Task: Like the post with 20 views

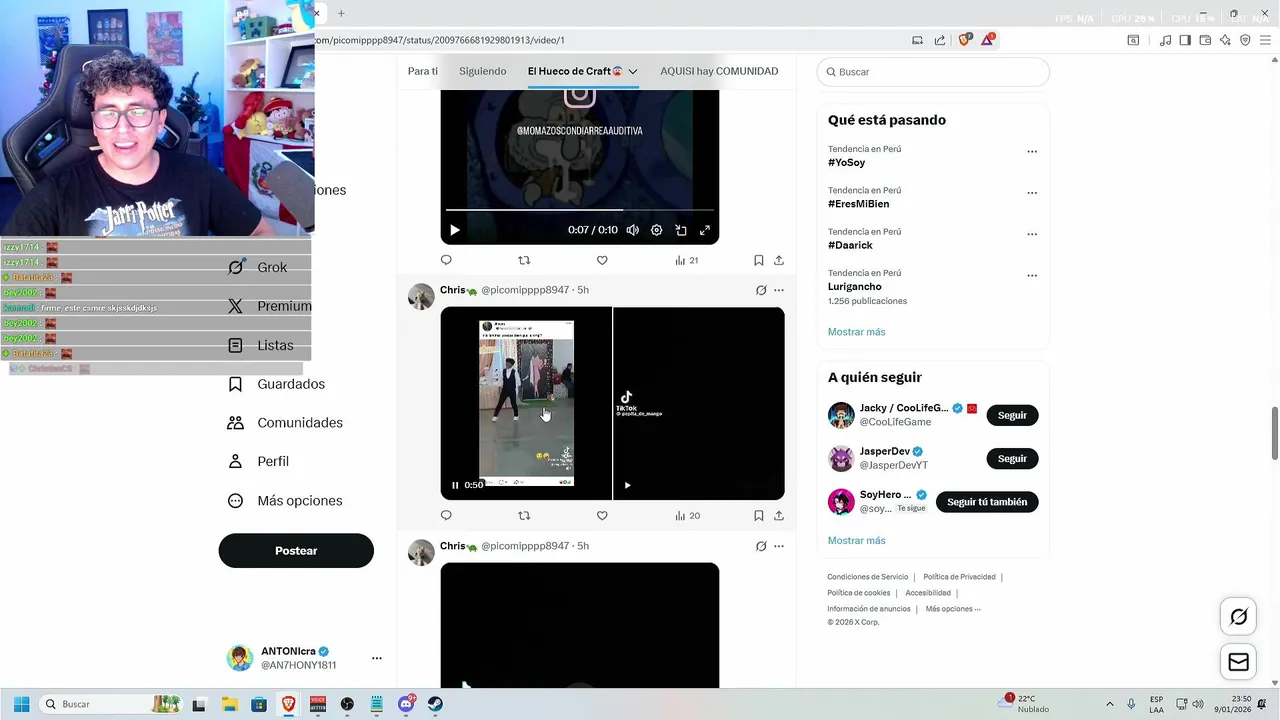Action: click(602, 516)
